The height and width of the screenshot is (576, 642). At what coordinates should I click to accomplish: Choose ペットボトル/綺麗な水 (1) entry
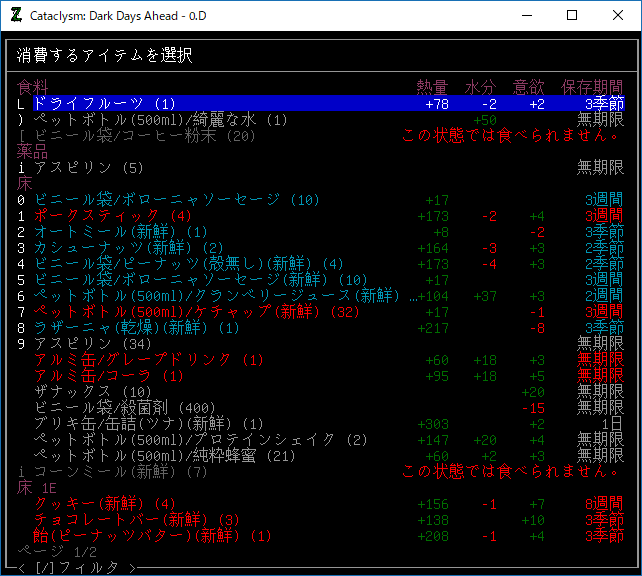point(160,120)
